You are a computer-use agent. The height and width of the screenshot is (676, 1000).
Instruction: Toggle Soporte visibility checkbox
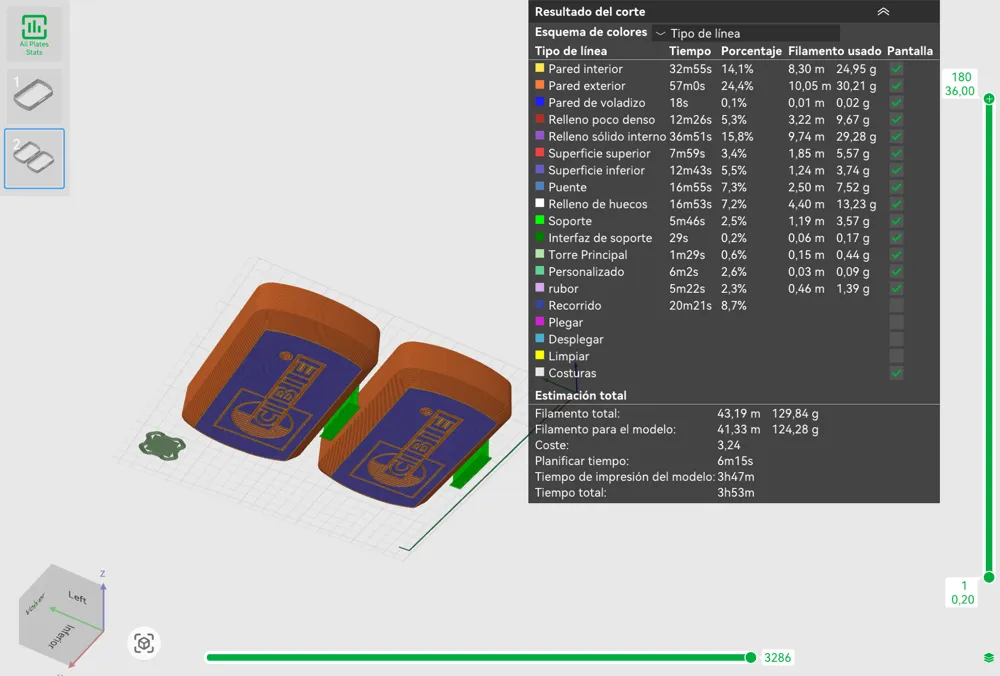coord(897,221)
